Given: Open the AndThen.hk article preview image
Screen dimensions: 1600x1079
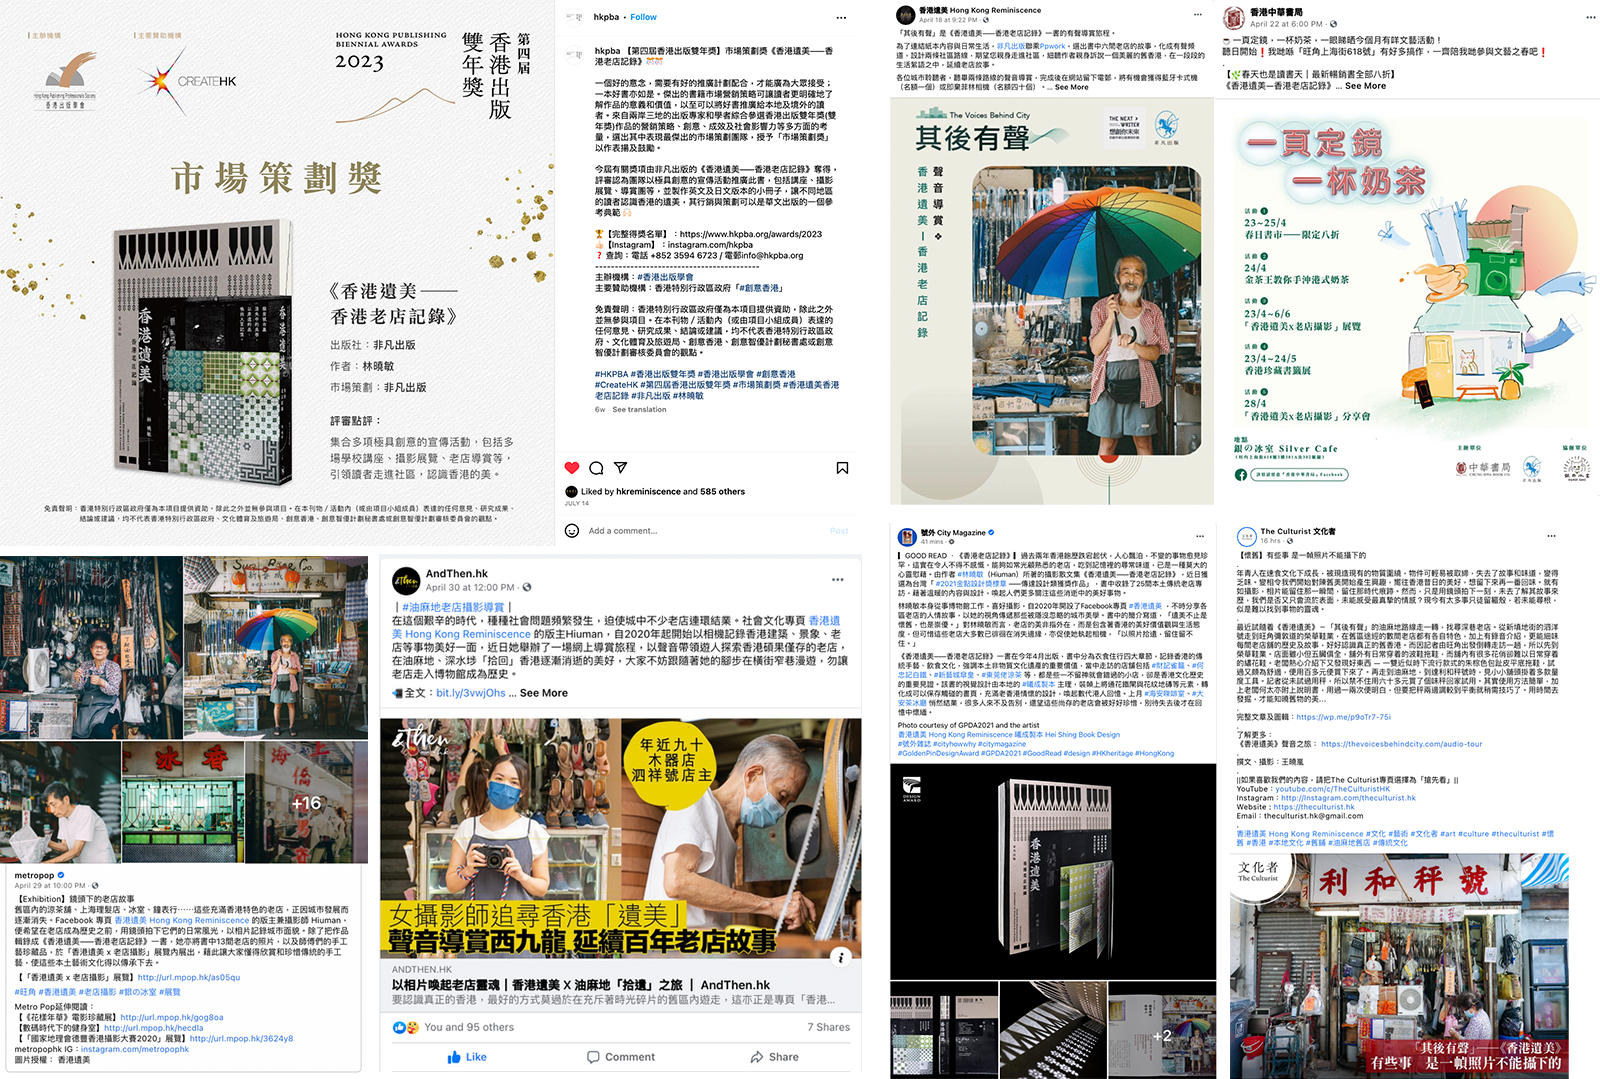Looking at the screenshot, I should pyautogui.click(x=621, y=838).
